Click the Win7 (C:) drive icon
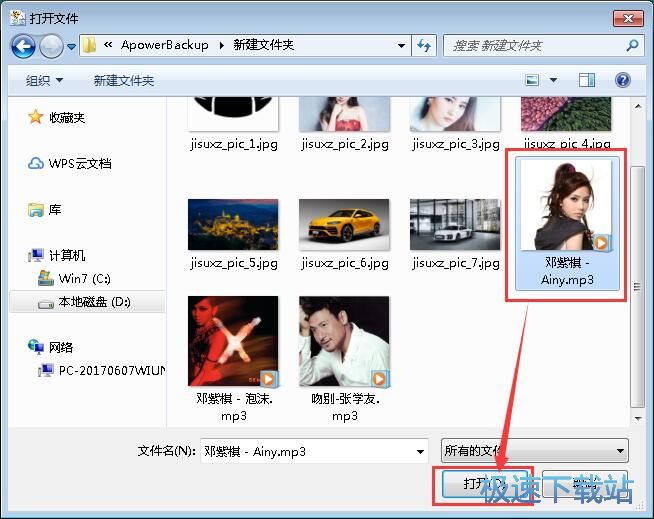Screen dimensions: 654x519 (x=46, y=278)
